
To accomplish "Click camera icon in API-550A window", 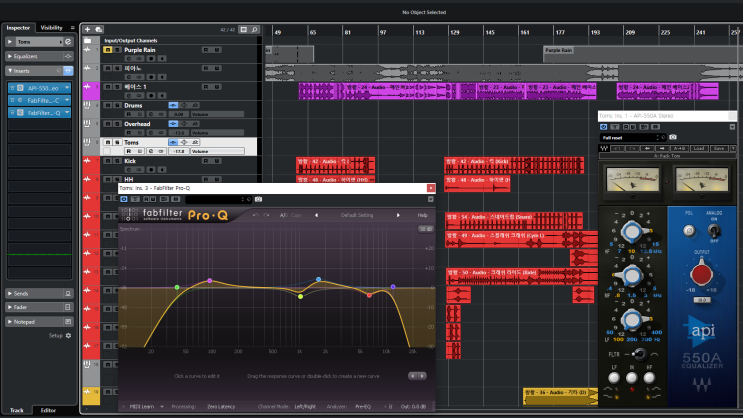I will [x=673, y=137].
